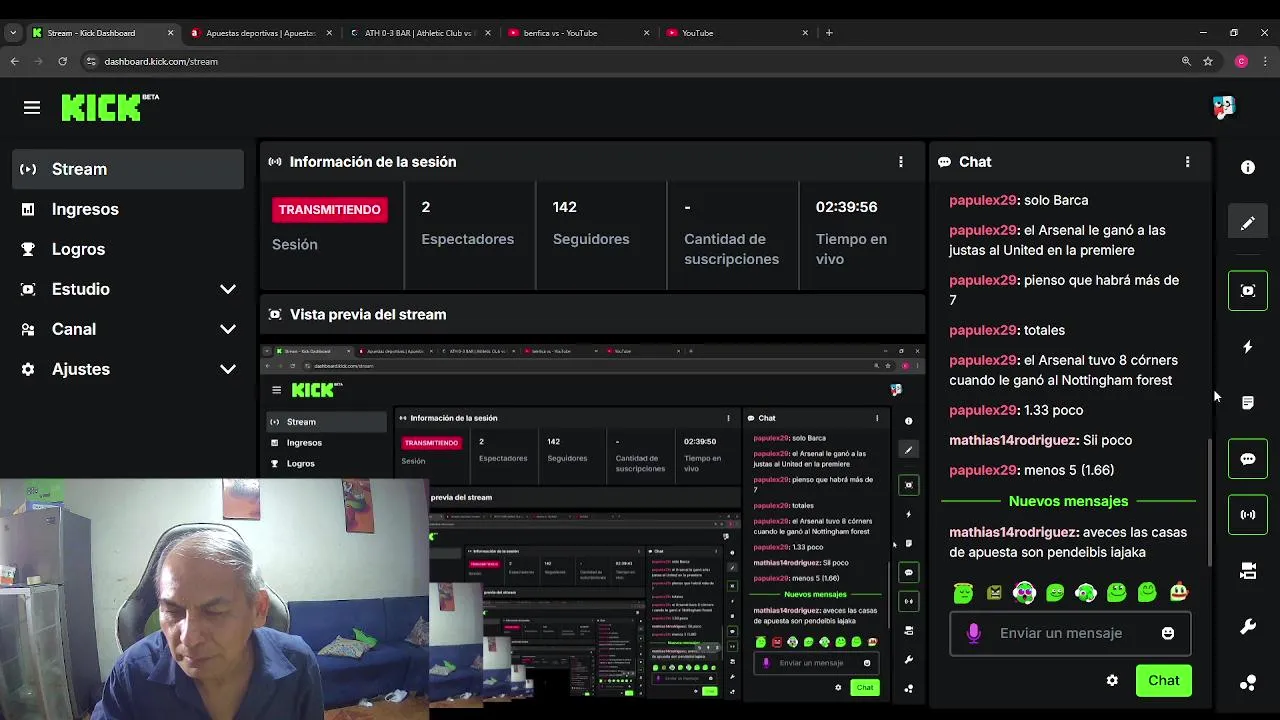Select the seventh green blob emote
Screen dimensions: 1280x720
coord(1147,593)
